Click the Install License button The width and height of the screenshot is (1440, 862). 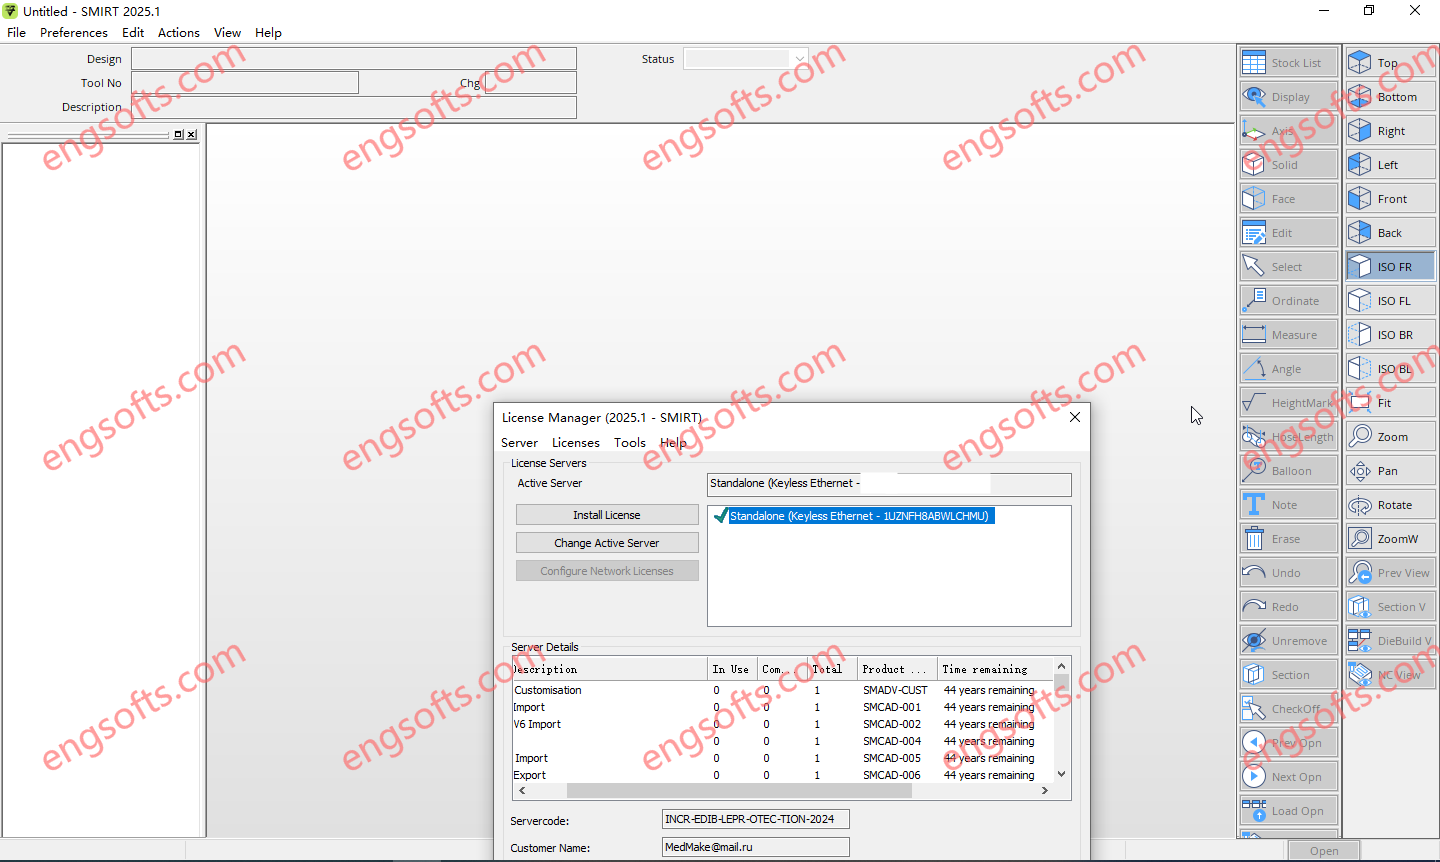(x=607, y=515)
